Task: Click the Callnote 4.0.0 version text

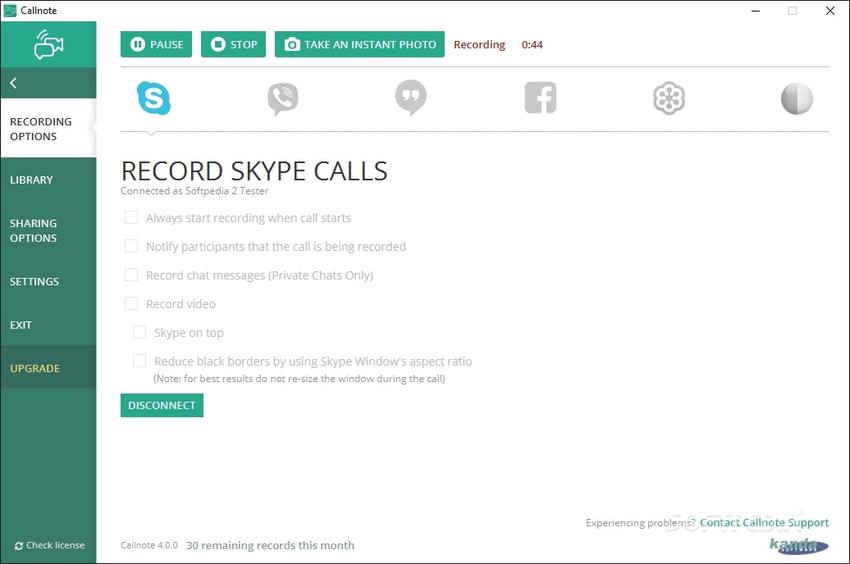Action: click(x=149, y=545)
